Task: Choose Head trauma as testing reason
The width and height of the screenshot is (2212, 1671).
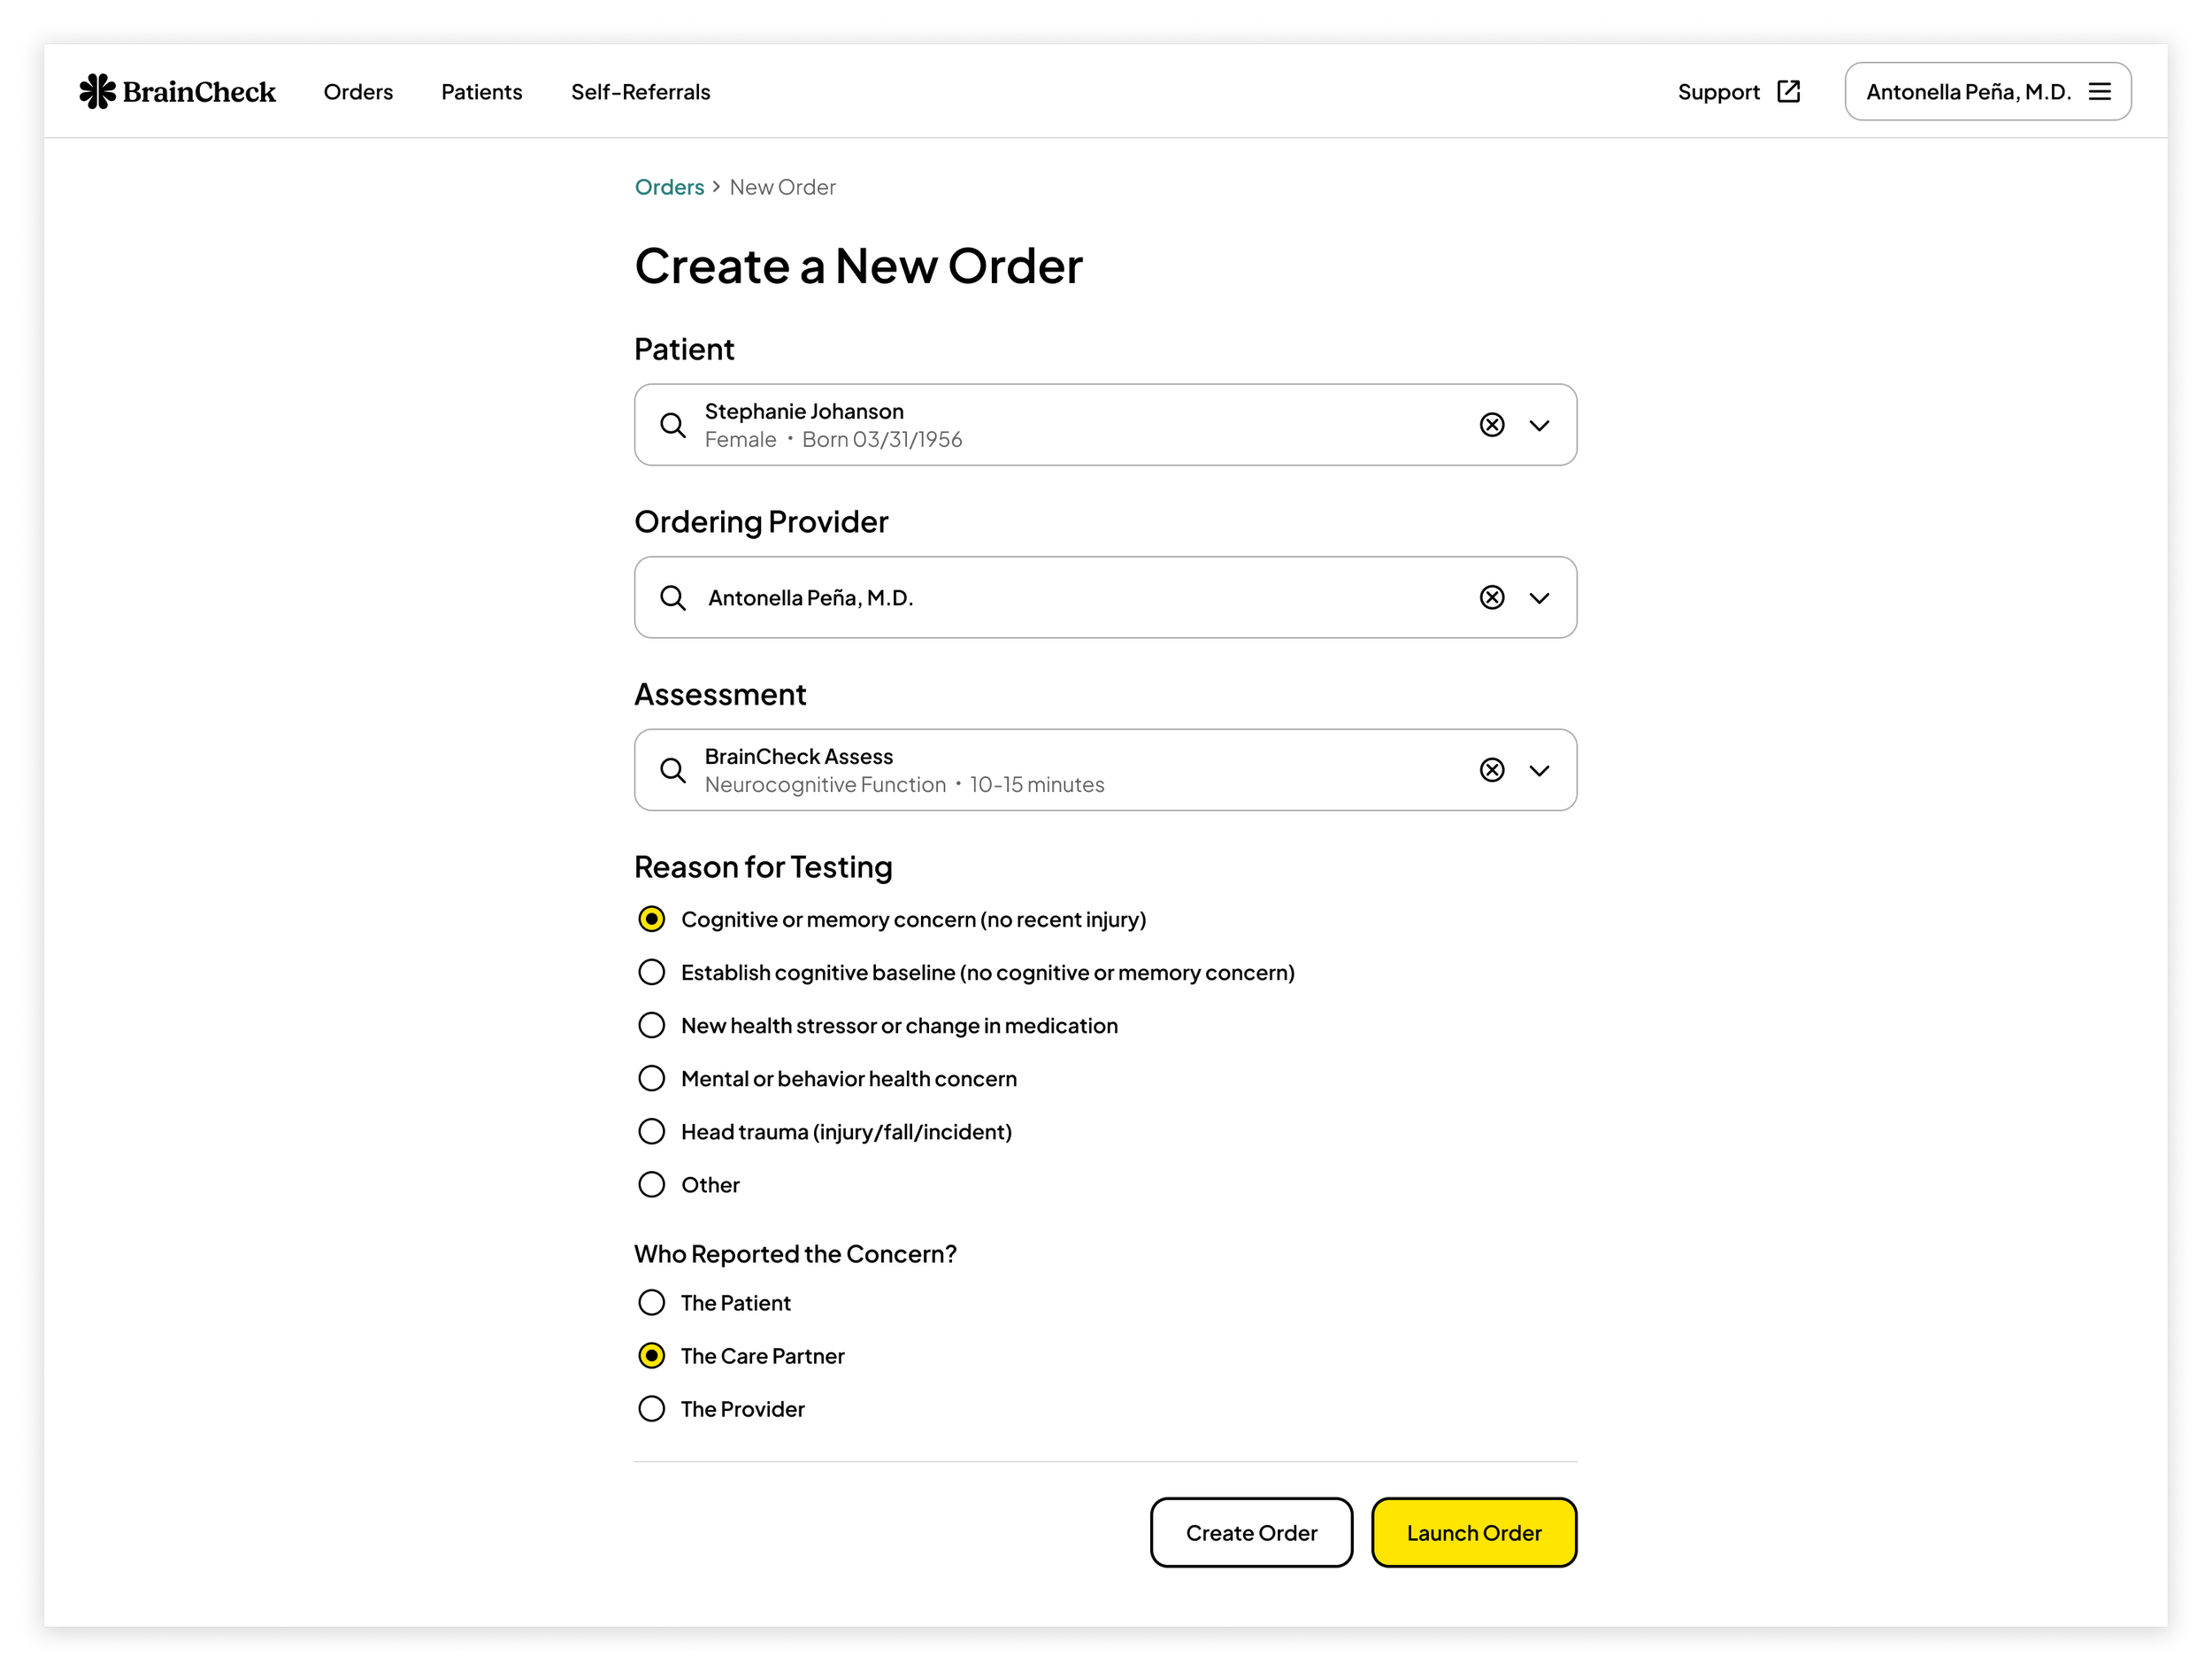Action: [652, 1131]
